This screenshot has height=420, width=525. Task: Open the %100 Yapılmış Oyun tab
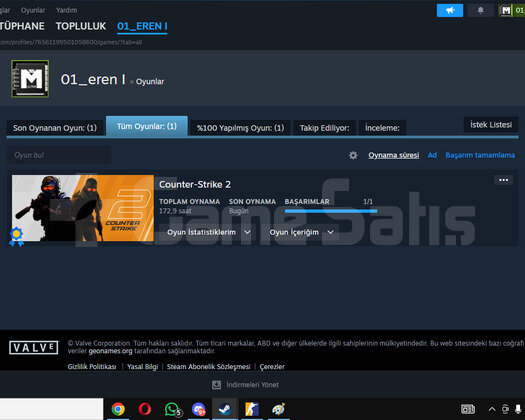[x=240, y=128]
